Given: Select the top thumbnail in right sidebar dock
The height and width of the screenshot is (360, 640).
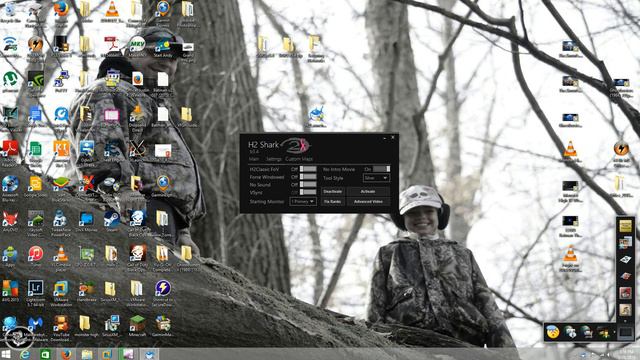Looking at the screenshot, I should (625, 226).
